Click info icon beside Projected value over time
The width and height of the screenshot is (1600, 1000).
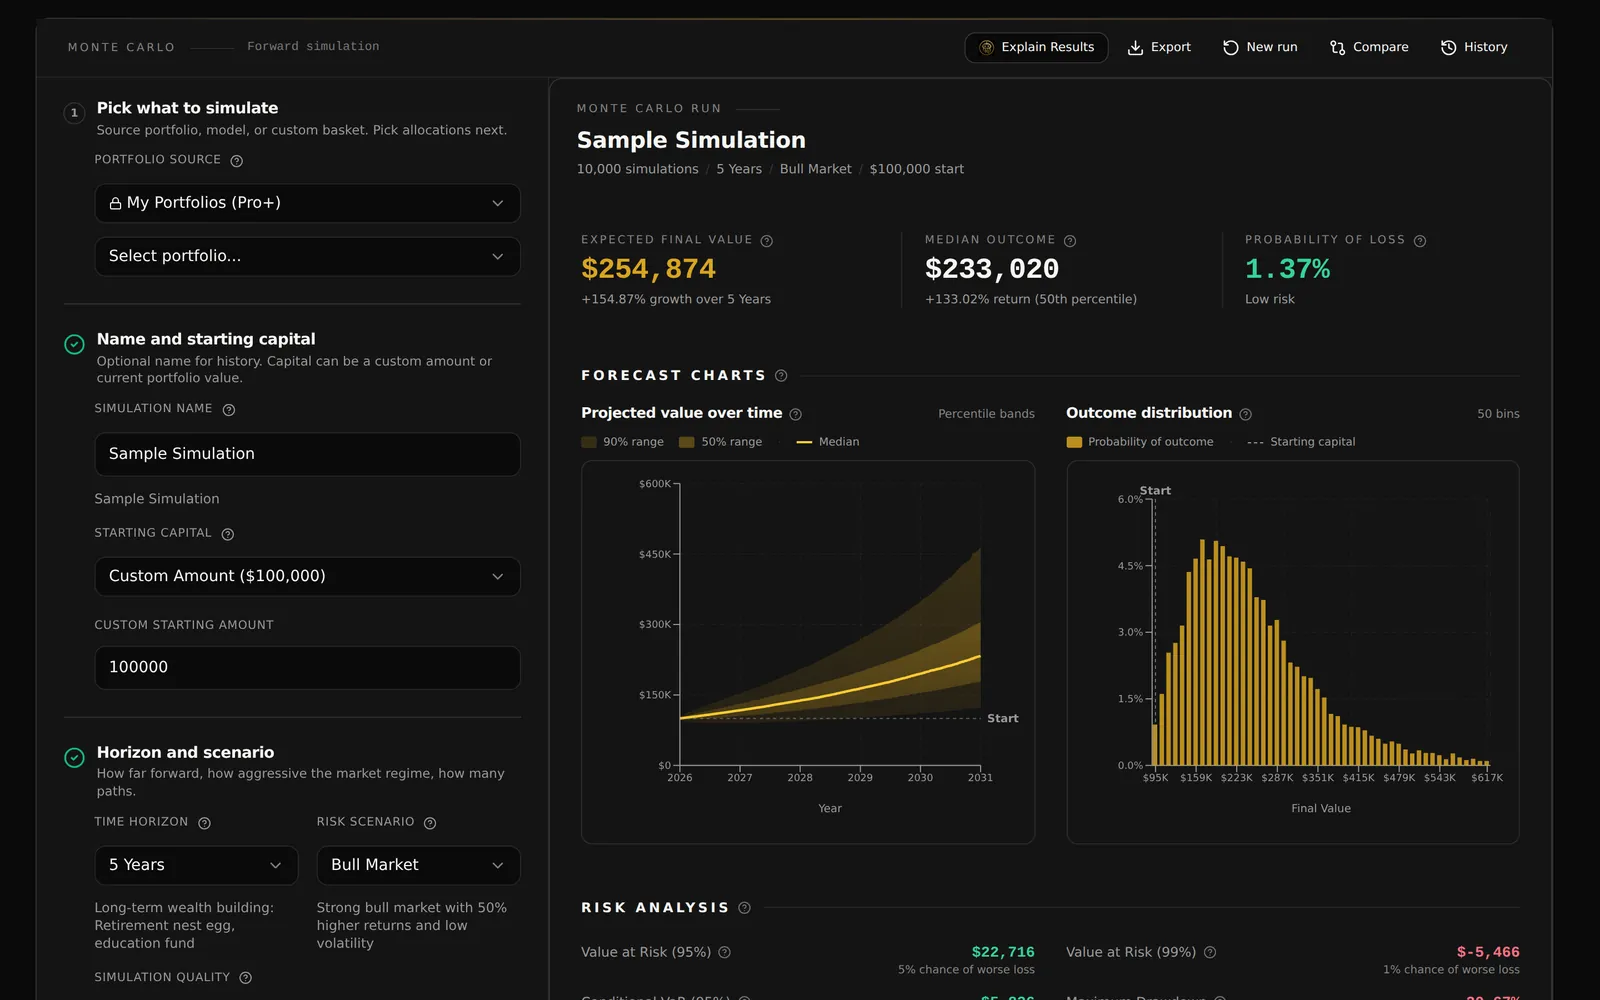pos(796,414)
